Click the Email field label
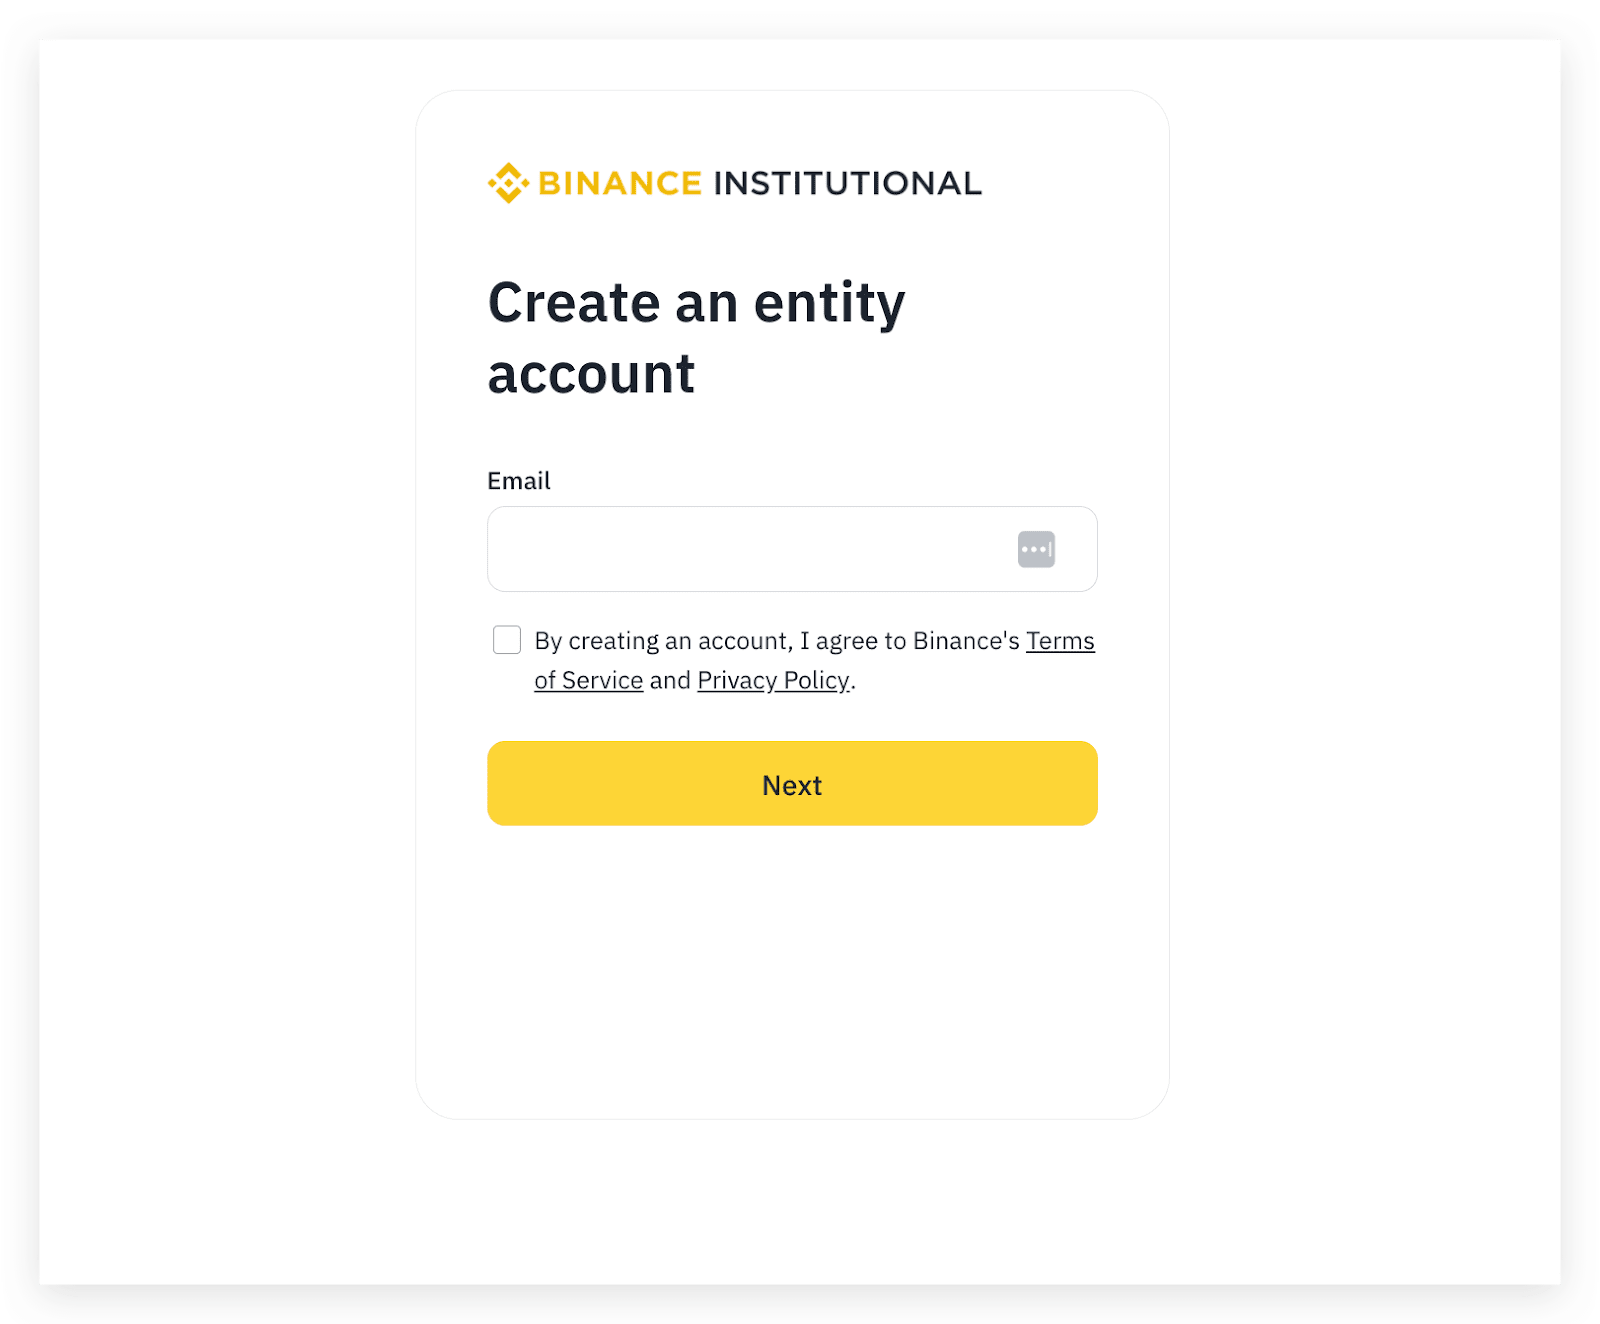1600x1324 pixels. pyautogui.click(x=519, y=481)
